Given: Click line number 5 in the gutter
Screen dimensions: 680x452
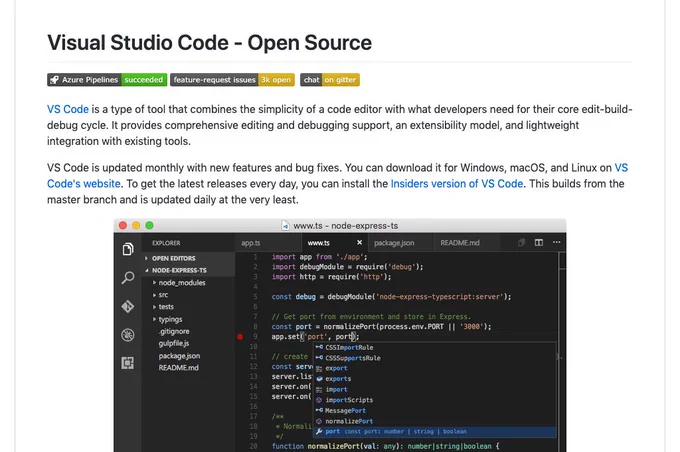Looking at the screenshot, I should 255,297.
